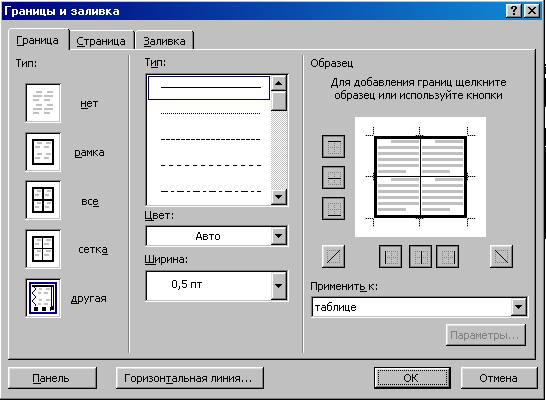Open the Ширина width dropdown arrow
This screenshot has width=546, height=400.
click(x=279, y=286)
